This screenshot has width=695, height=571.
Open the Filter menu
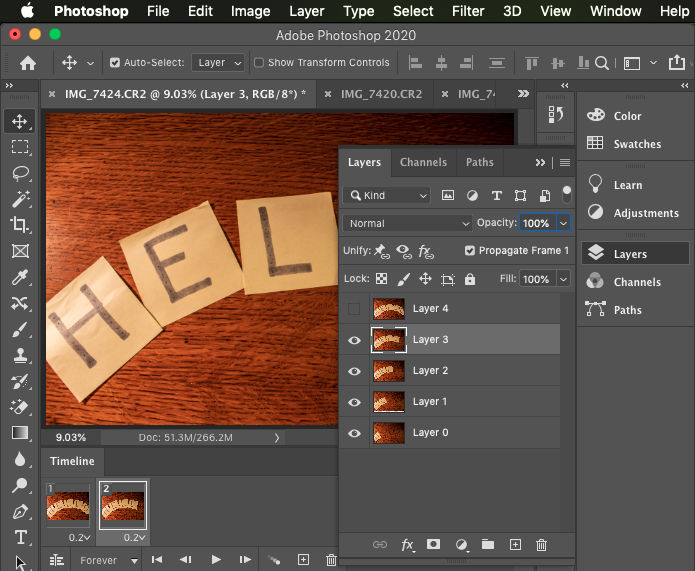tap(467, 11)
